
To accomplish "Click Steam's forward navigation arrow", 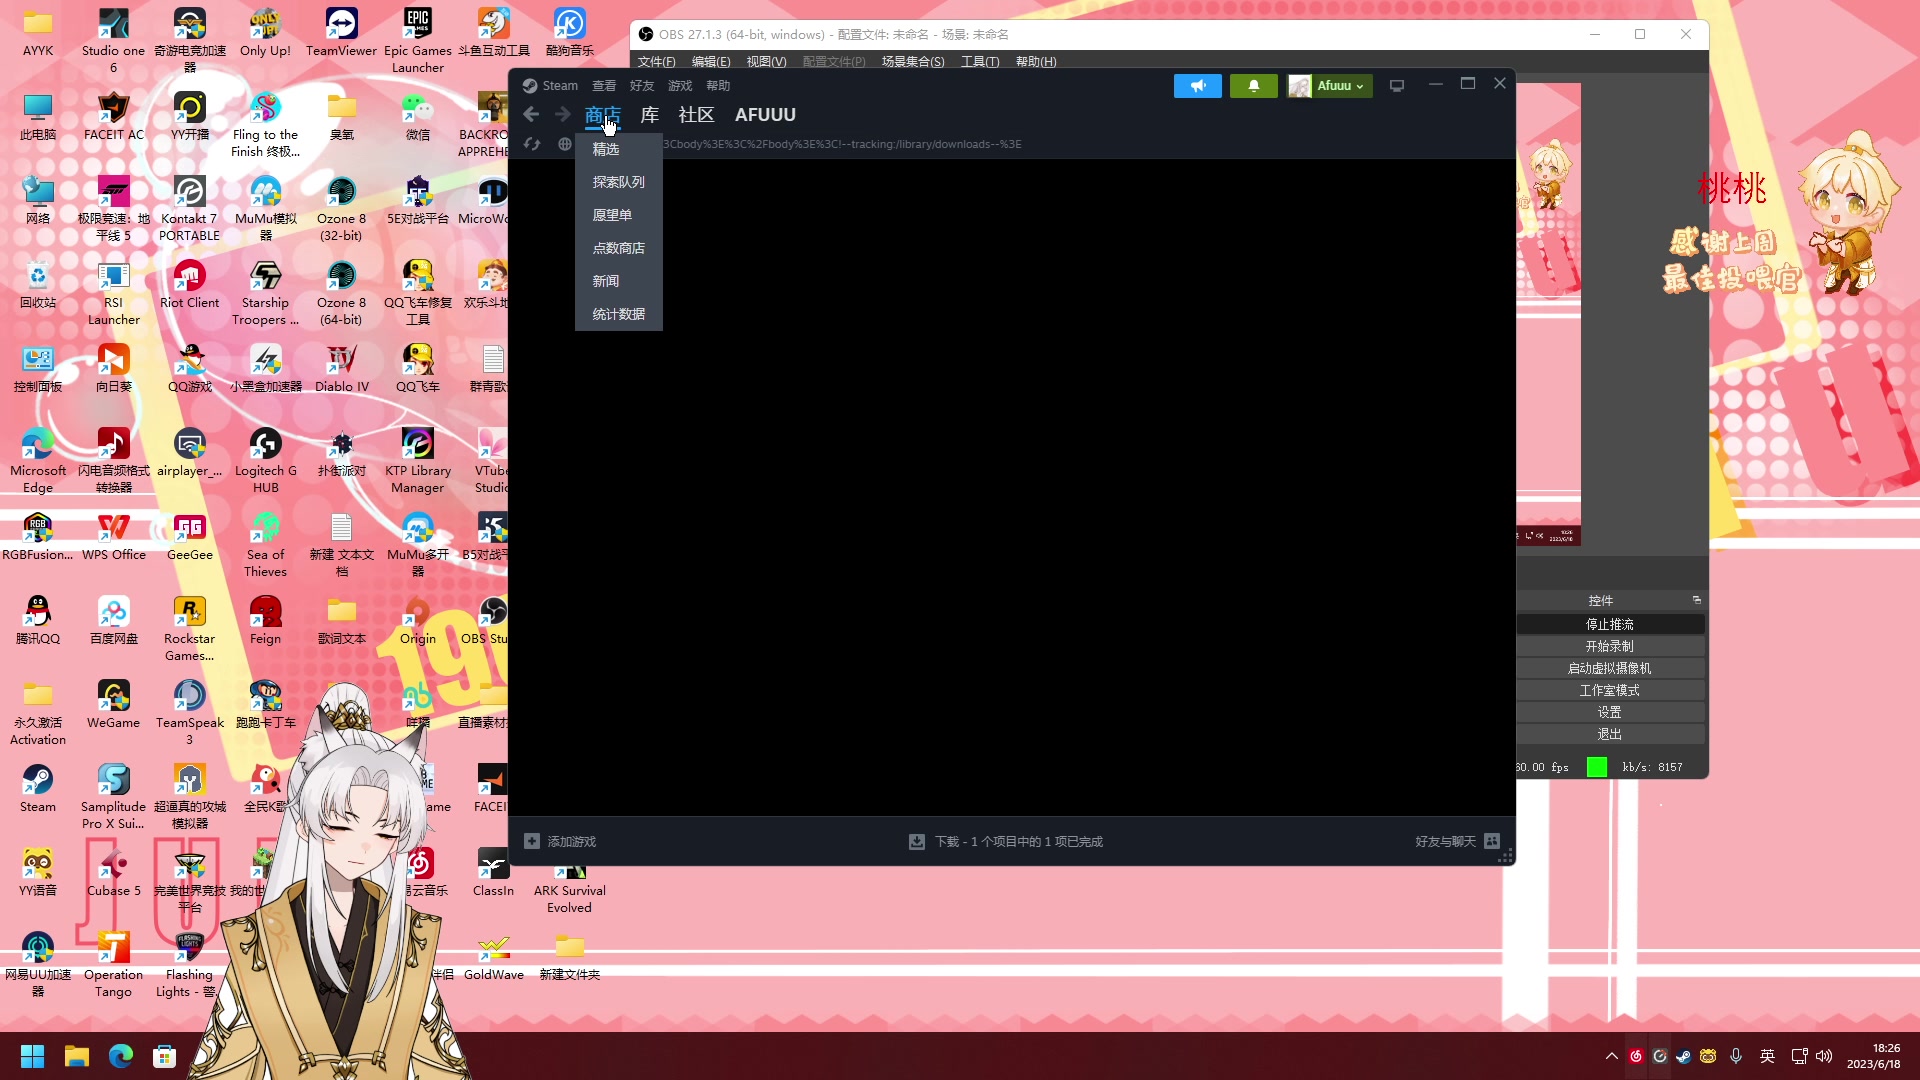I will pyautogui.click(x=563, y=115).
